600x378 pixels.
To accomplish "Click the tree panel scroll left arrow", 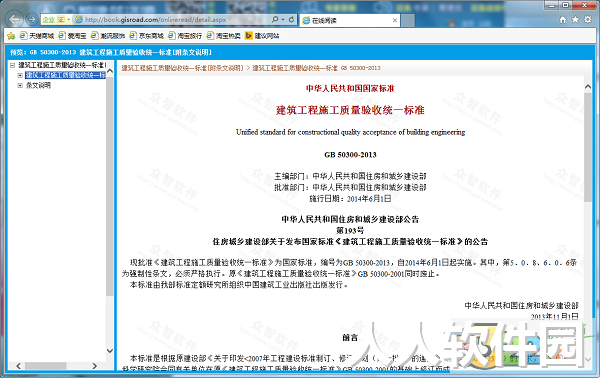I will (18, 366).
